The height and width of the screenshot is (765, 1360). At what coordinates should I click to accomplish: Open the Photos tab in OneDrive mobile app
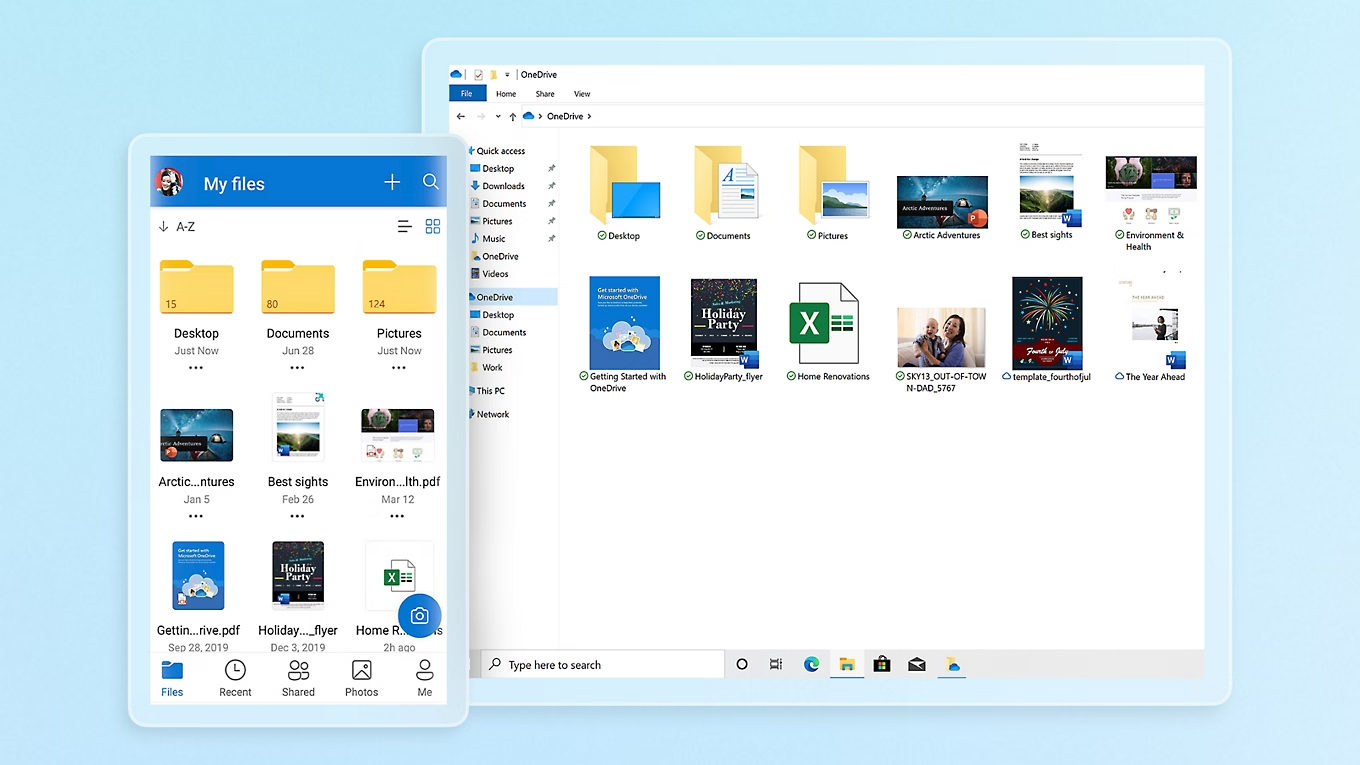pos(361,677)
